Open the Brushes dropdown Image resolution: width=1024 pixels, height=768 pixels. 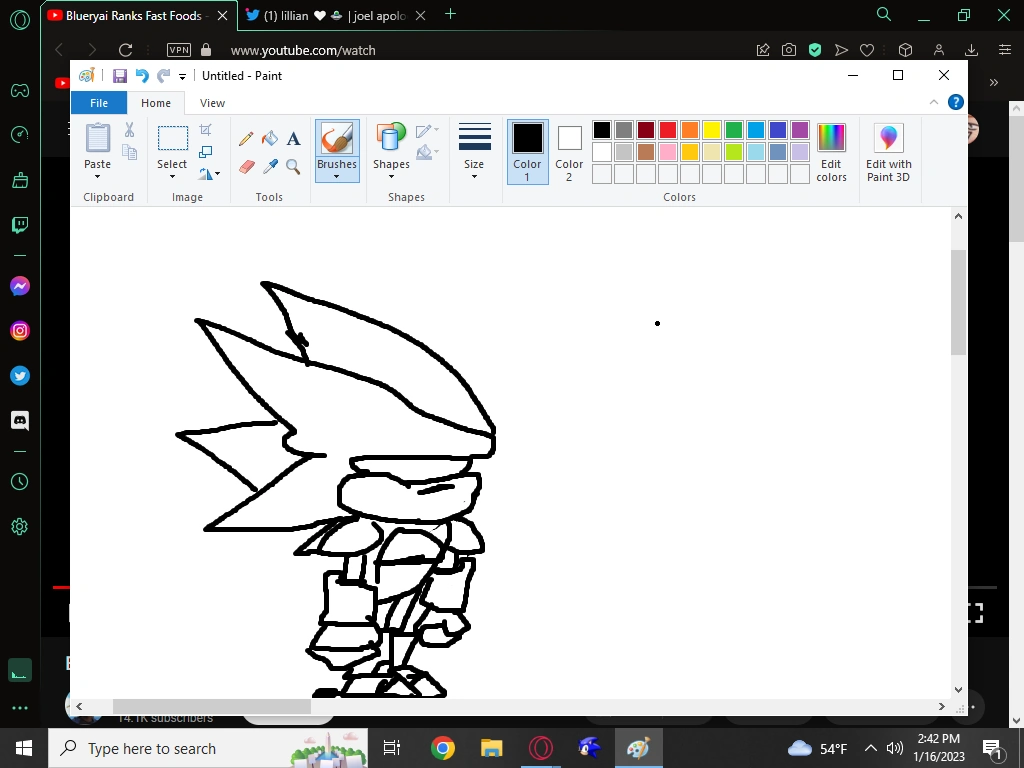click(x=337, y=177)
